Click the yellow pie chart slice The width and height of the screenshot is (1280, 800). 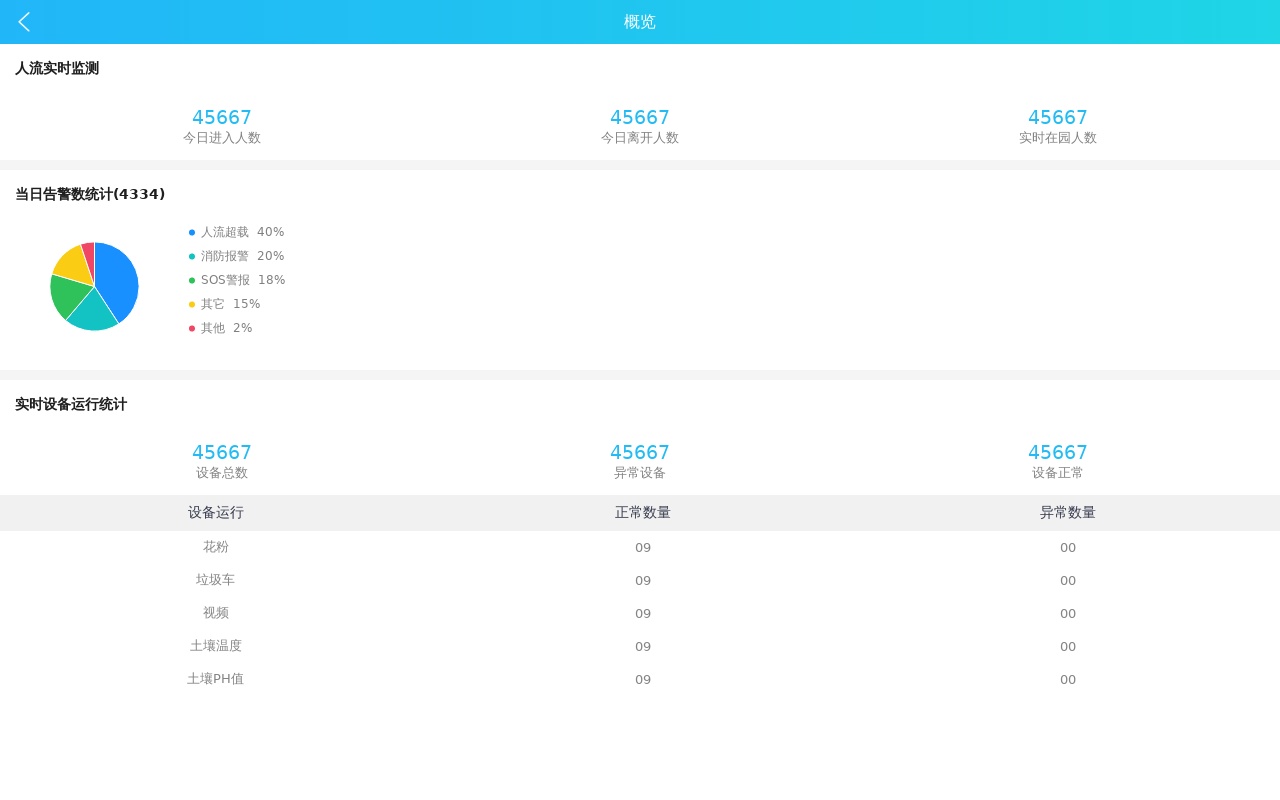[x=71, y=264]
